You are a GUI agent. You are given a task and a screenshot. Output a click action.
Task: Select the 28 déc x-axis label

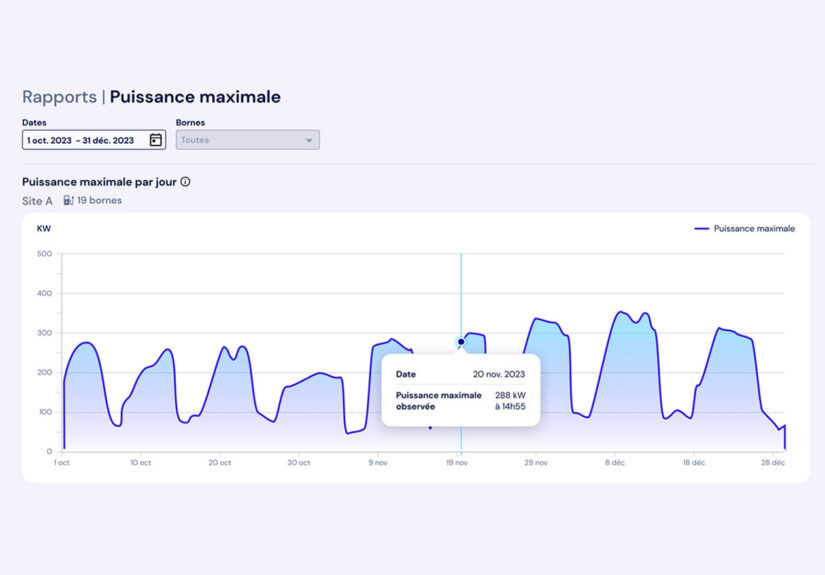coord(773,463)
